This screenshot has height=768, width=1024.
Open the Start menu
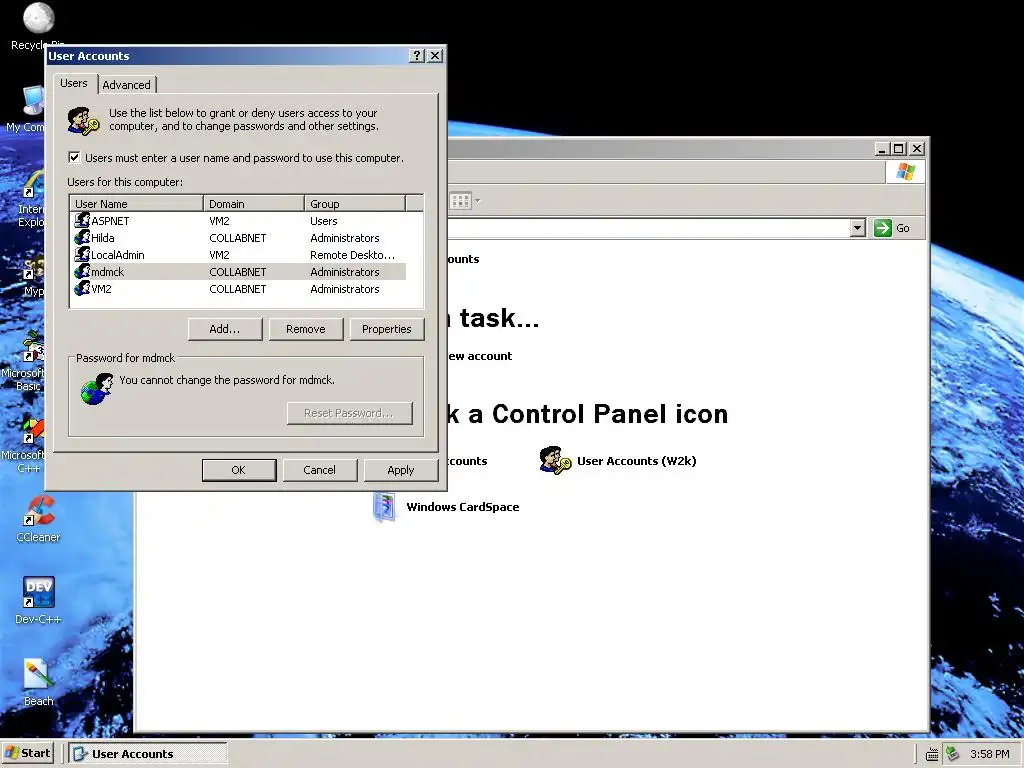coord(27,753)
